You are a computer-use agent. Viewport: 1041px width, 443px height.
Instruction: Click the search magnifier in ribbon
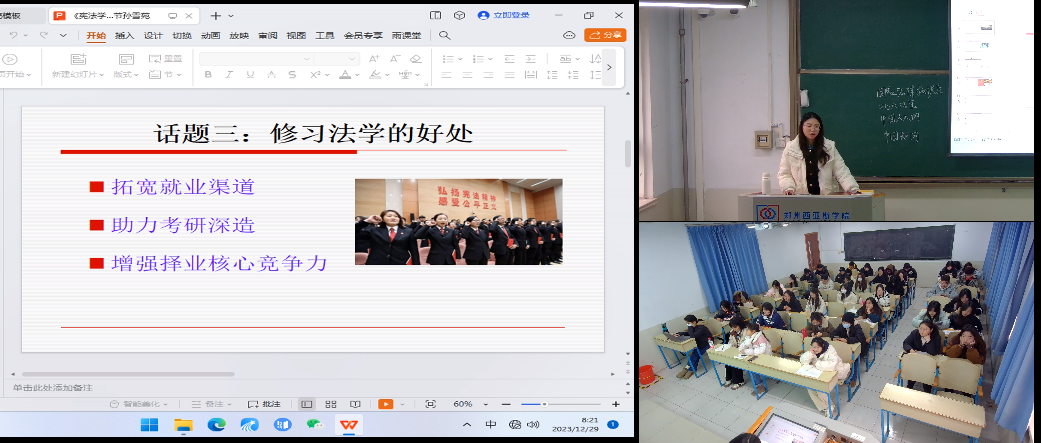(445, 35)
